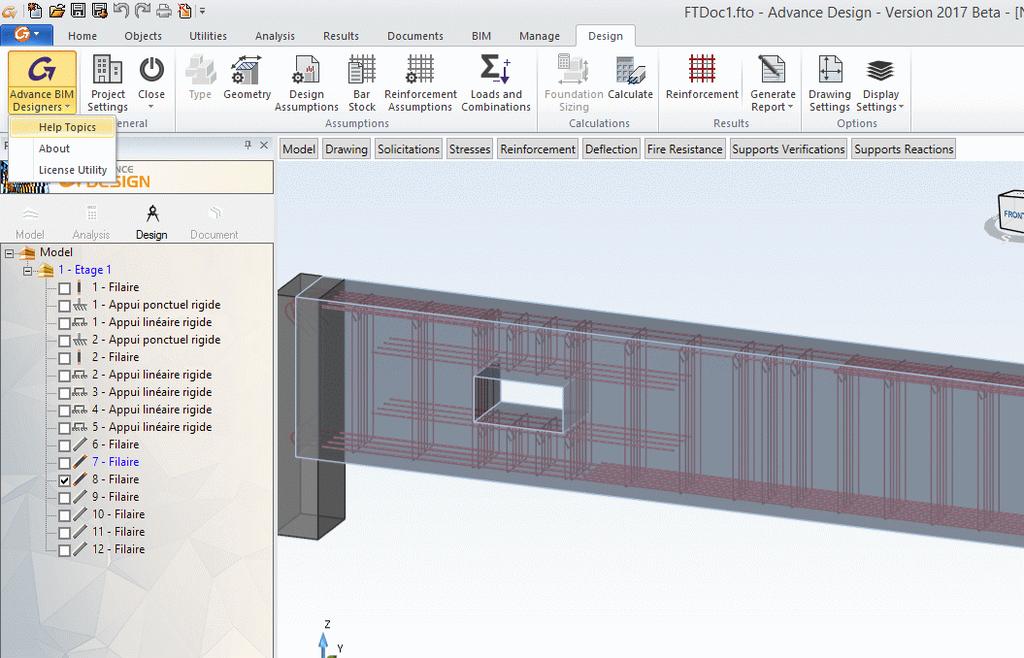Click the Fire Resistance view button
This screenshot has height=658, width=1024.
(x=684, y=149)
